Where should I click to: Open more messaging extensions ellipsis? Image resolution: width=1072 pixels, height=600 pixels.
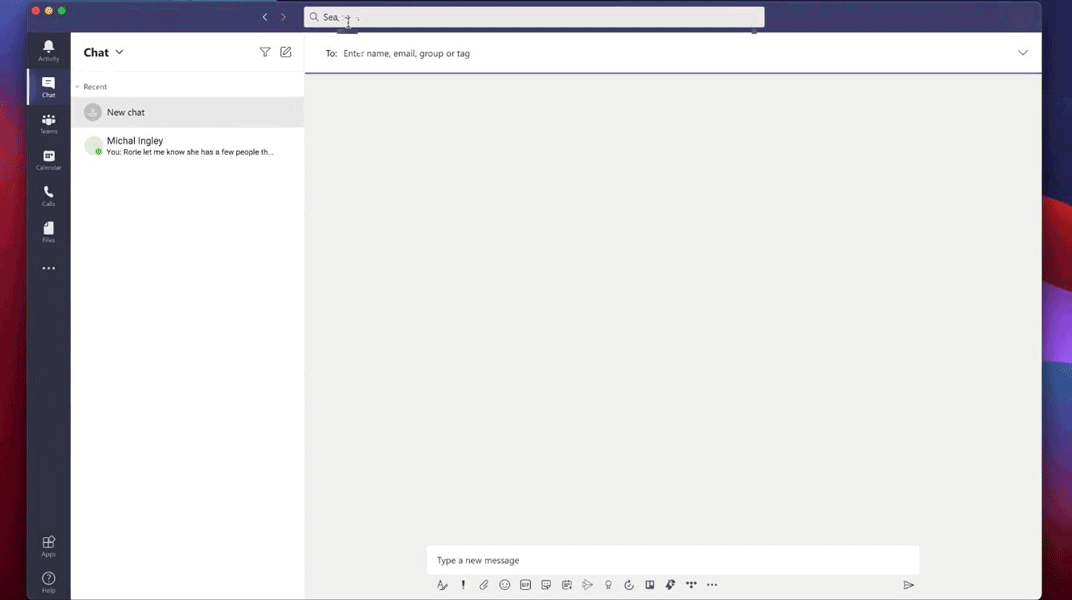(x=712, y=585)
